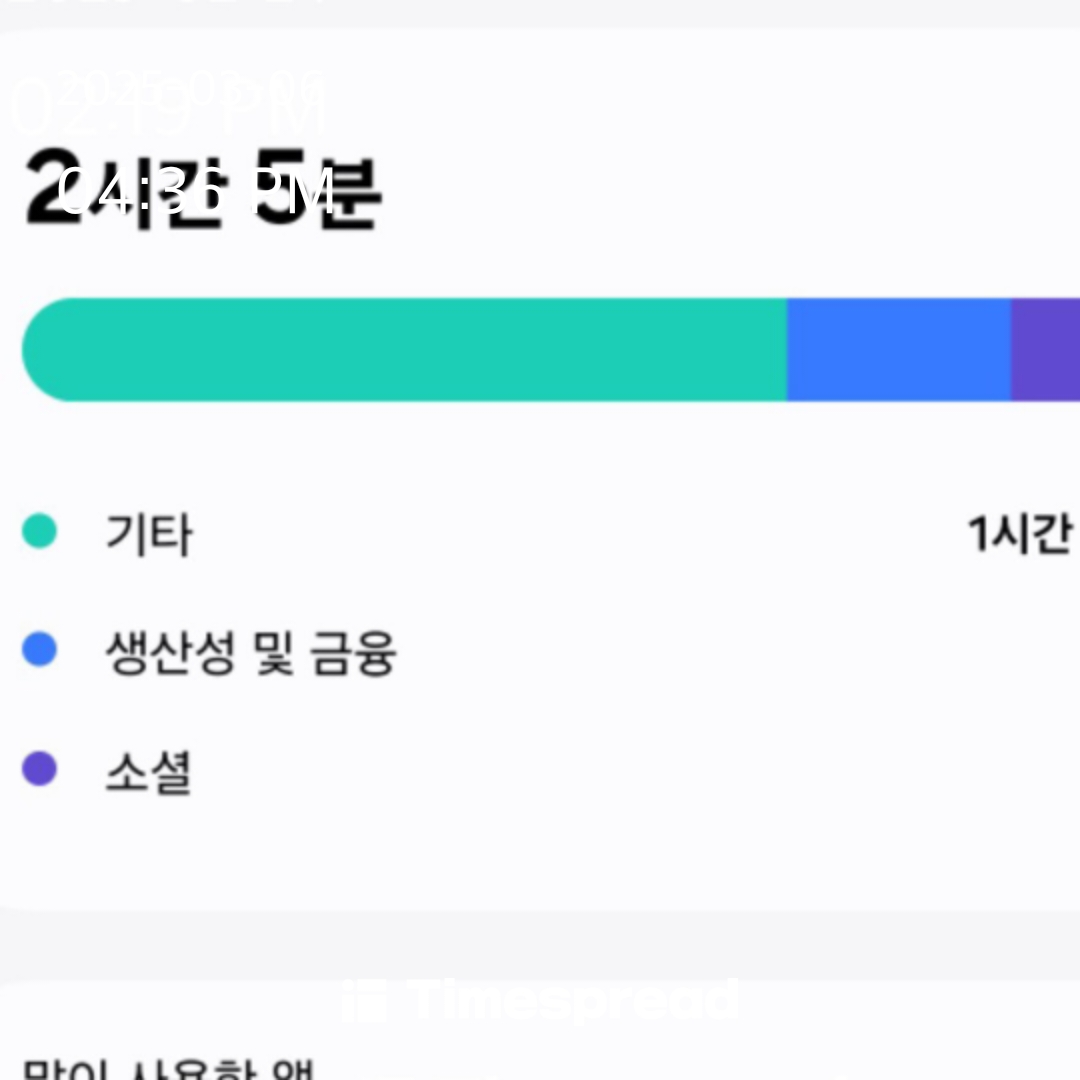Click the digit 2 in total hours

click(x=52, y=190)
